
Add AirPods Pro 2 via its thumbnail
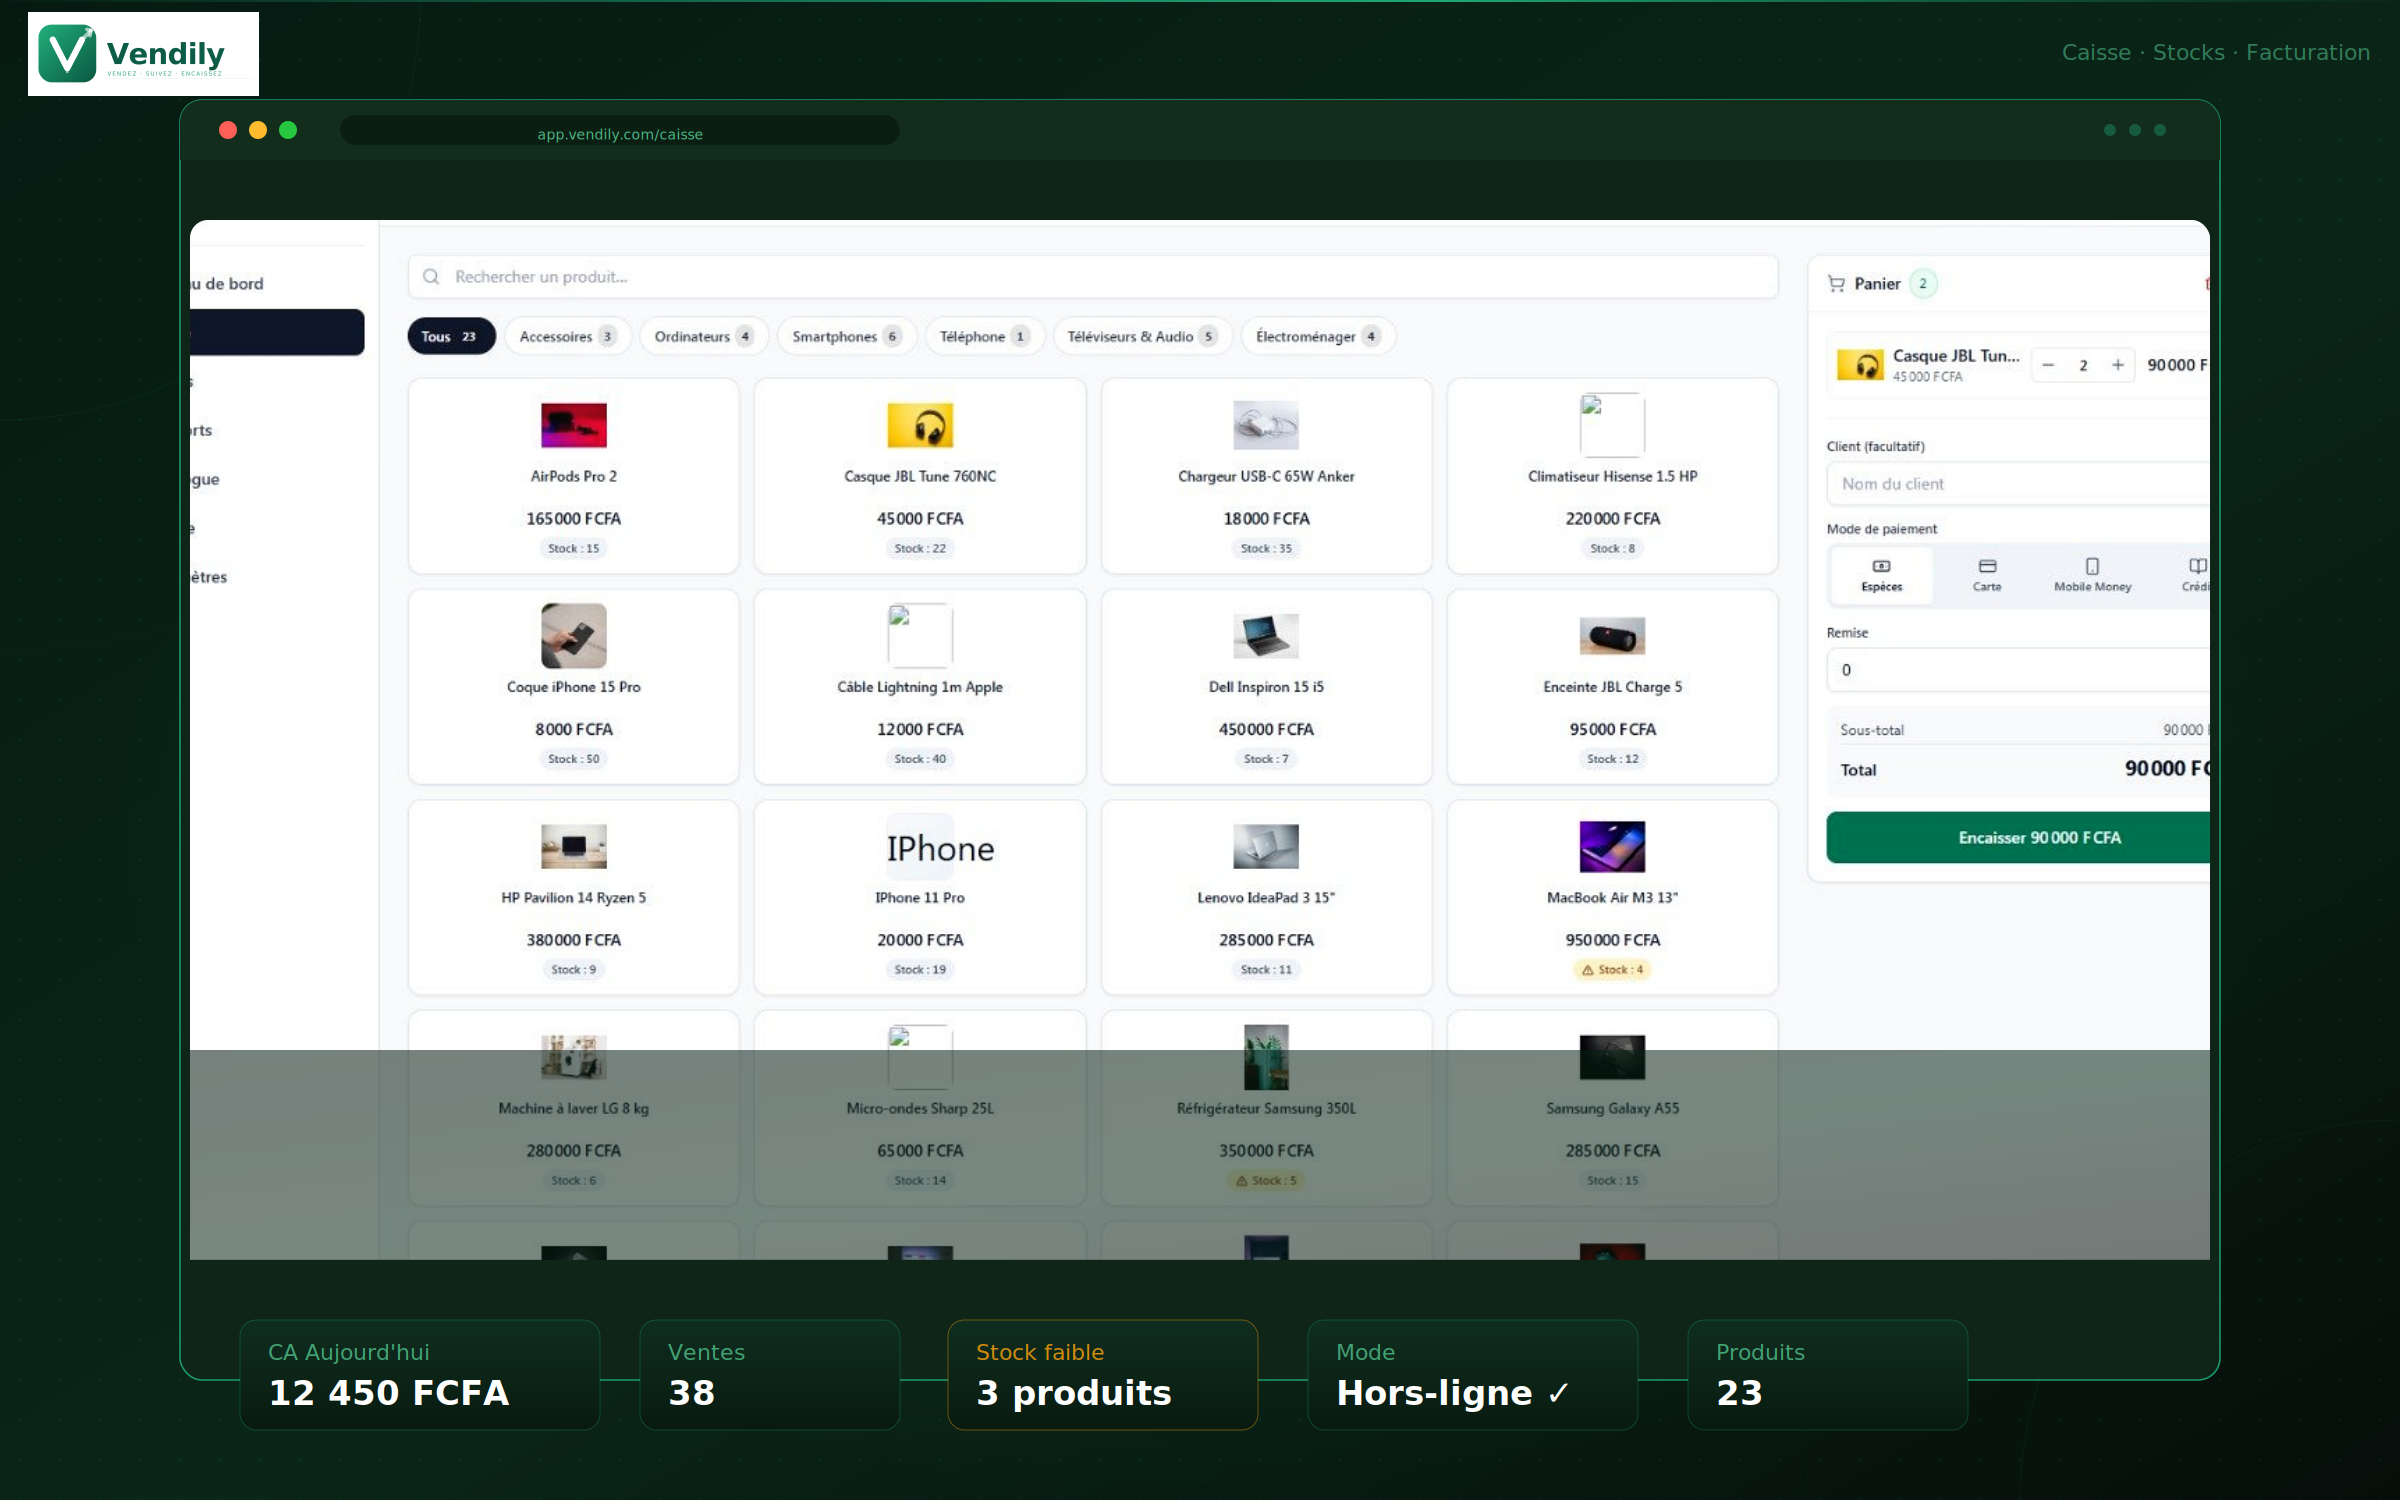point(573,426)
